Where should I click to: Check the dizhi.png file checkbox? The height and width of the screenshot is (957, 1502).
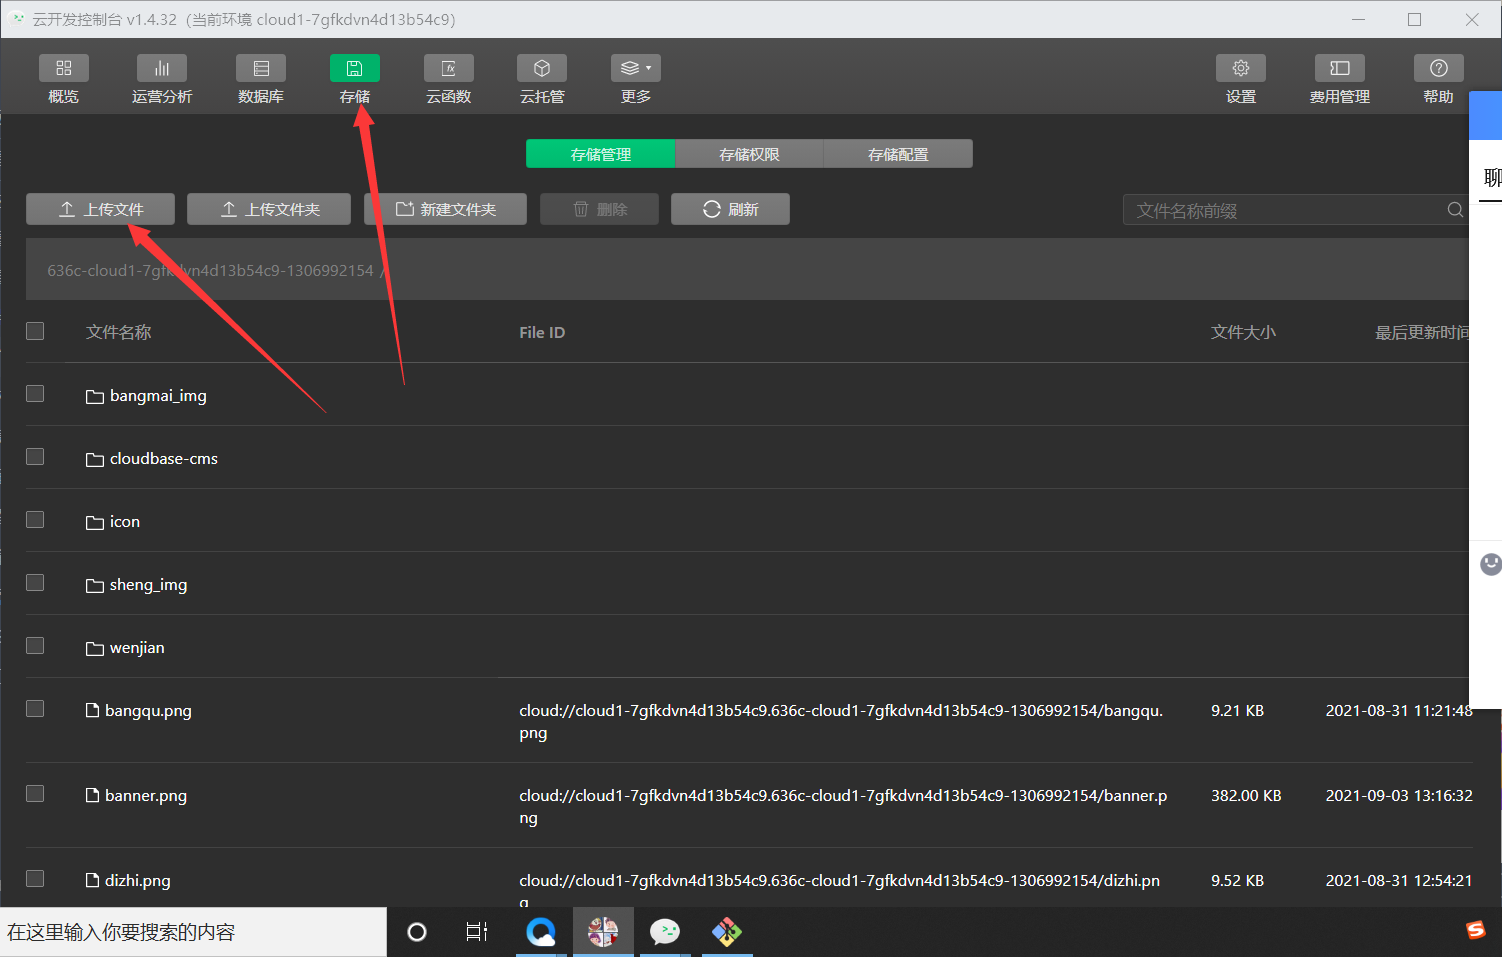[35, 879]
